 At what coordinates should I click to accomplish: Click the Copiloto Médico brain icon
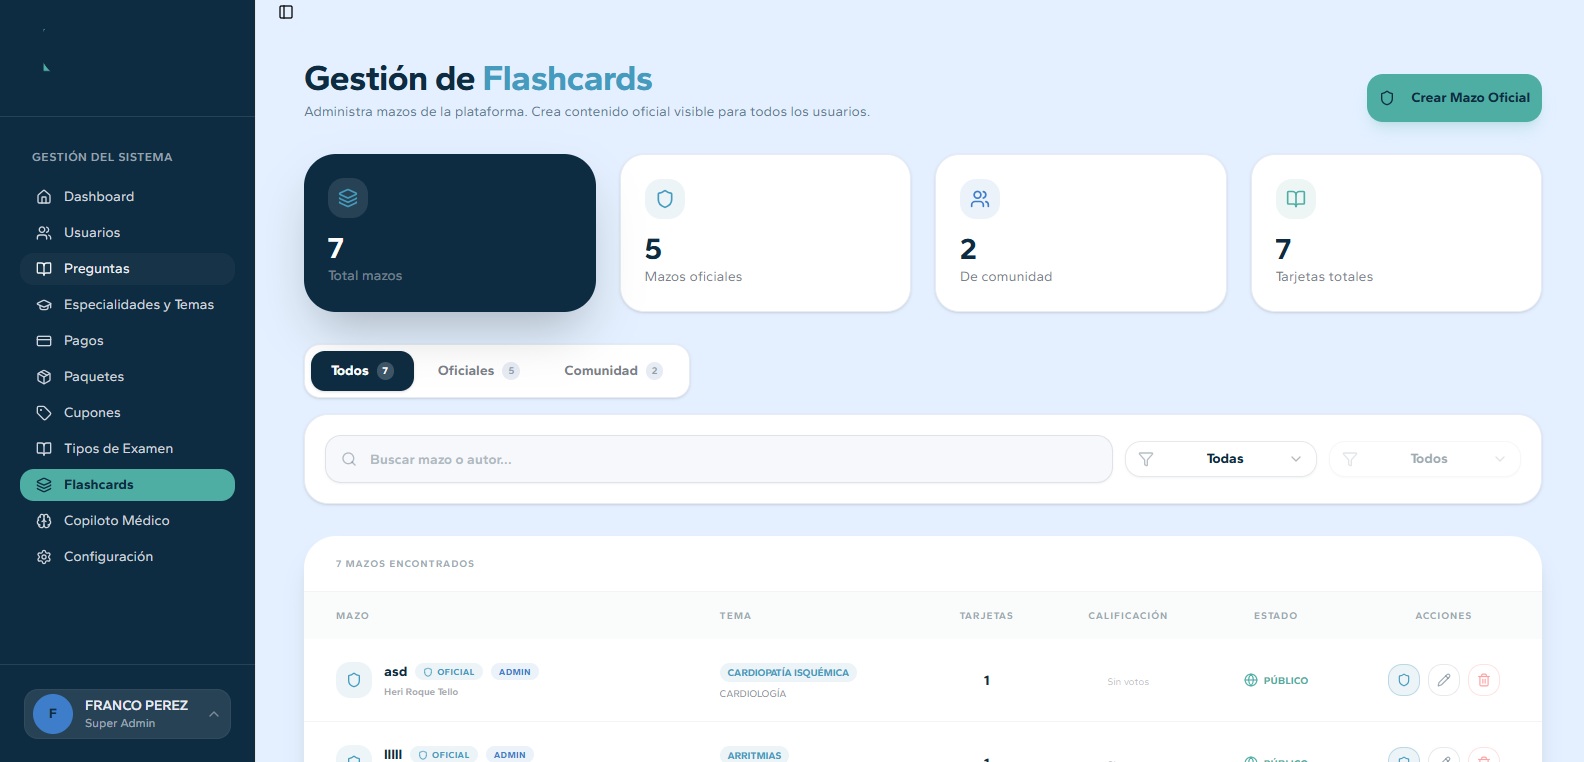click(x=44, y=521)
